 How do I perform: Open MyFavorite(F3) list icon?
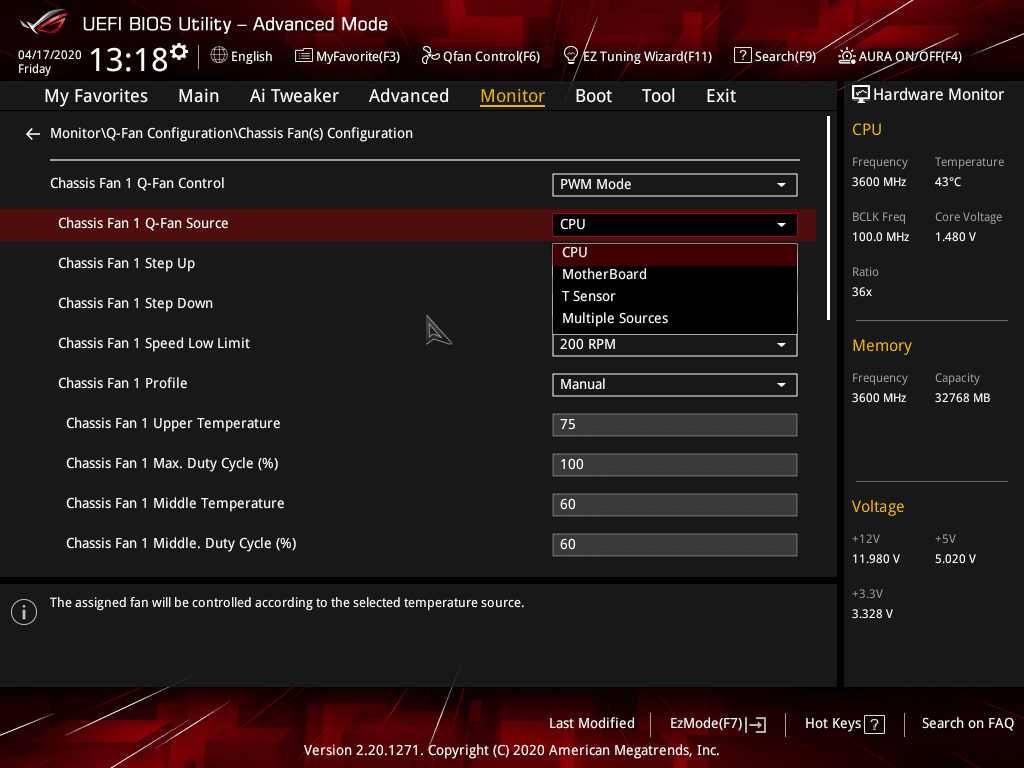[304, 56]
